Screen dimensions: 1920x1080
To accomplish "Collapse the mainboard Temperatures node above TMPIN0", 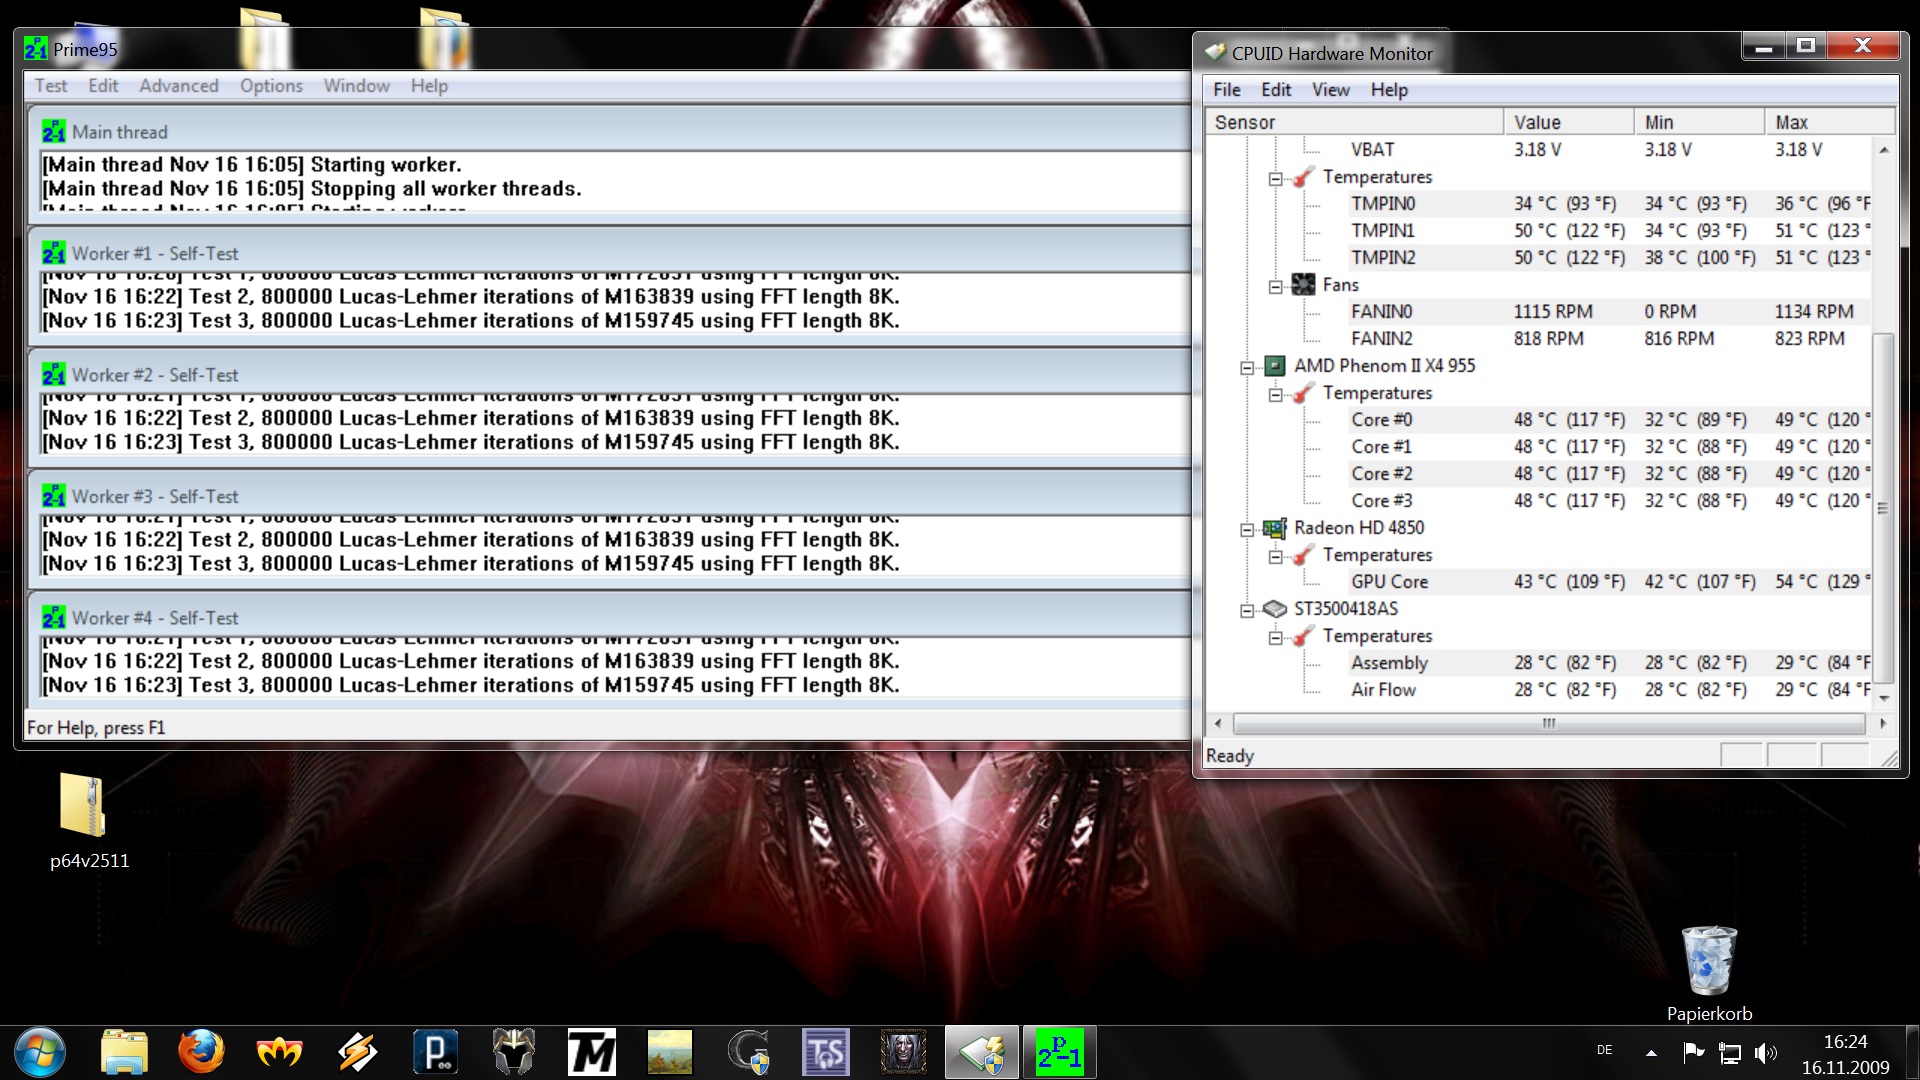I will click(1275, 179).
